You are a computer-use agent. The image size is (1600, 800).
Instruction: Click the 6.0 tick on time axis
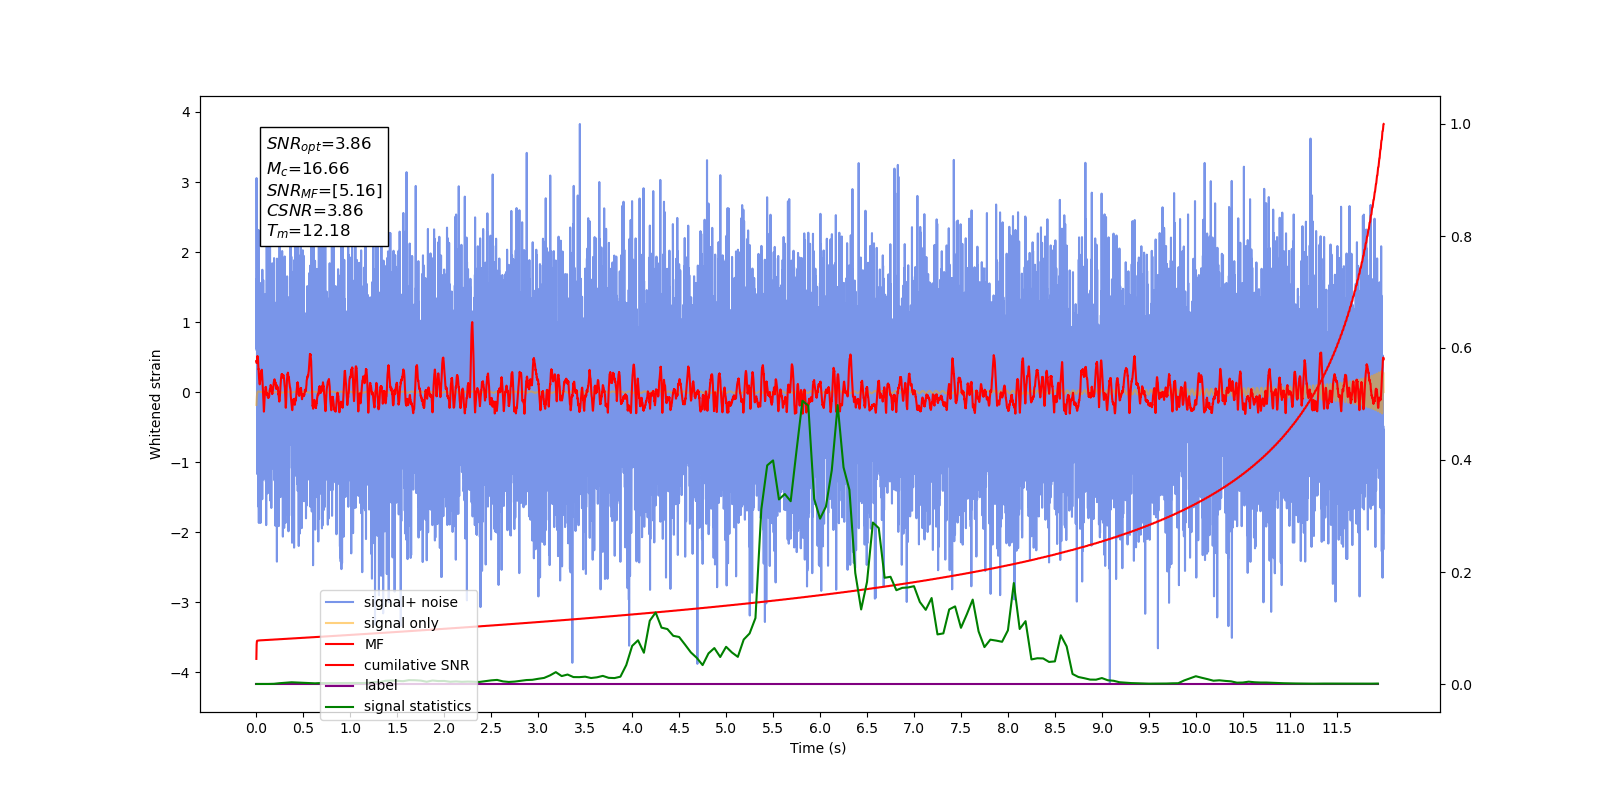(820, 728)
